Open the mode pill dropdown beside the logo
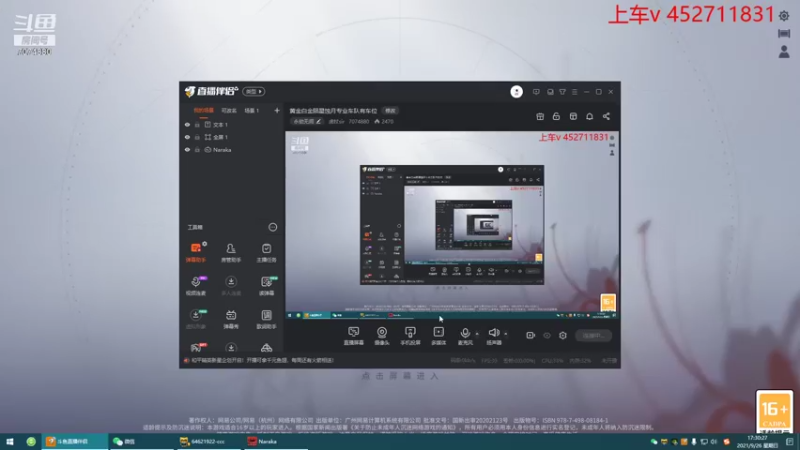The height and width of the screenshot is (450, 800). tap(254, 91)
